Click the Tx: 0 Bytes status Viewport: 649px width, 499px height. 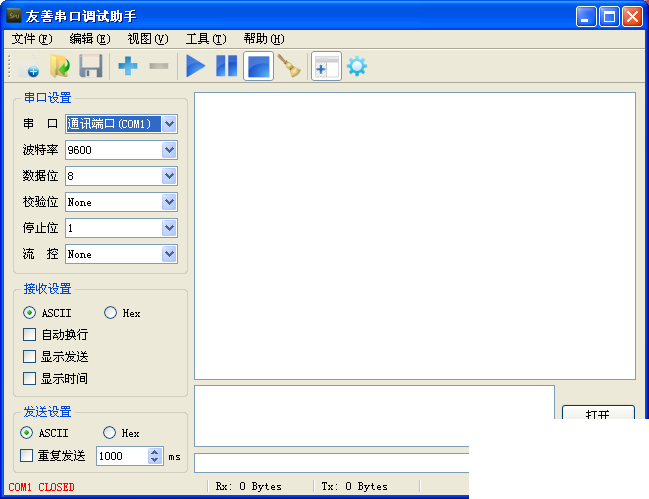pyautogui.click(x=354, y=487)
